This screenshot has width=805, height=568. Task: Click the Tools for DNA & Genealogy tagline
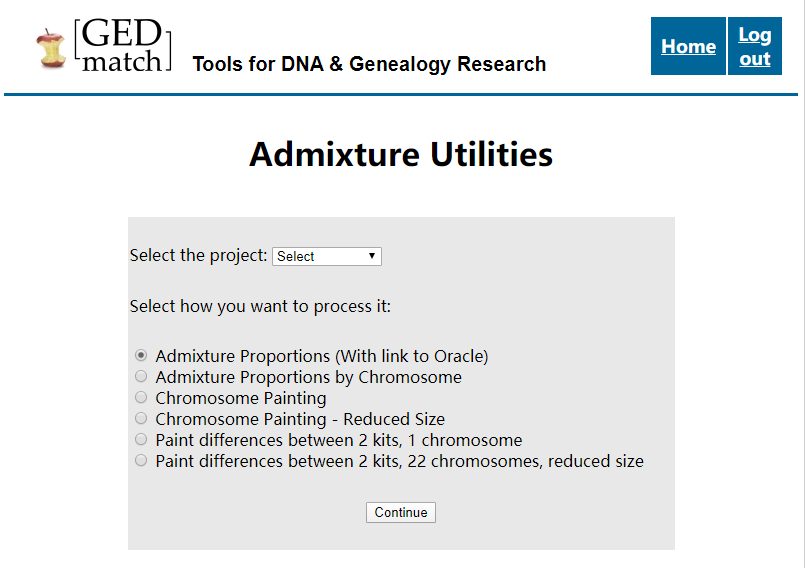coord(369,64)
